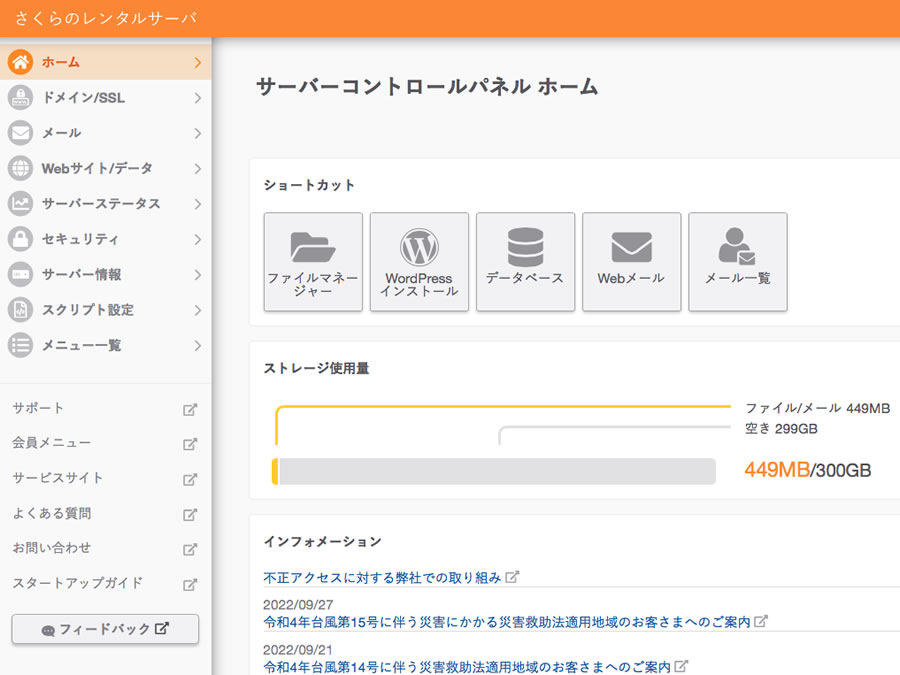Viewport: 900px width, 675px height.
Task: Click external link icon beside よくある質問
Action: pos(190,514)
